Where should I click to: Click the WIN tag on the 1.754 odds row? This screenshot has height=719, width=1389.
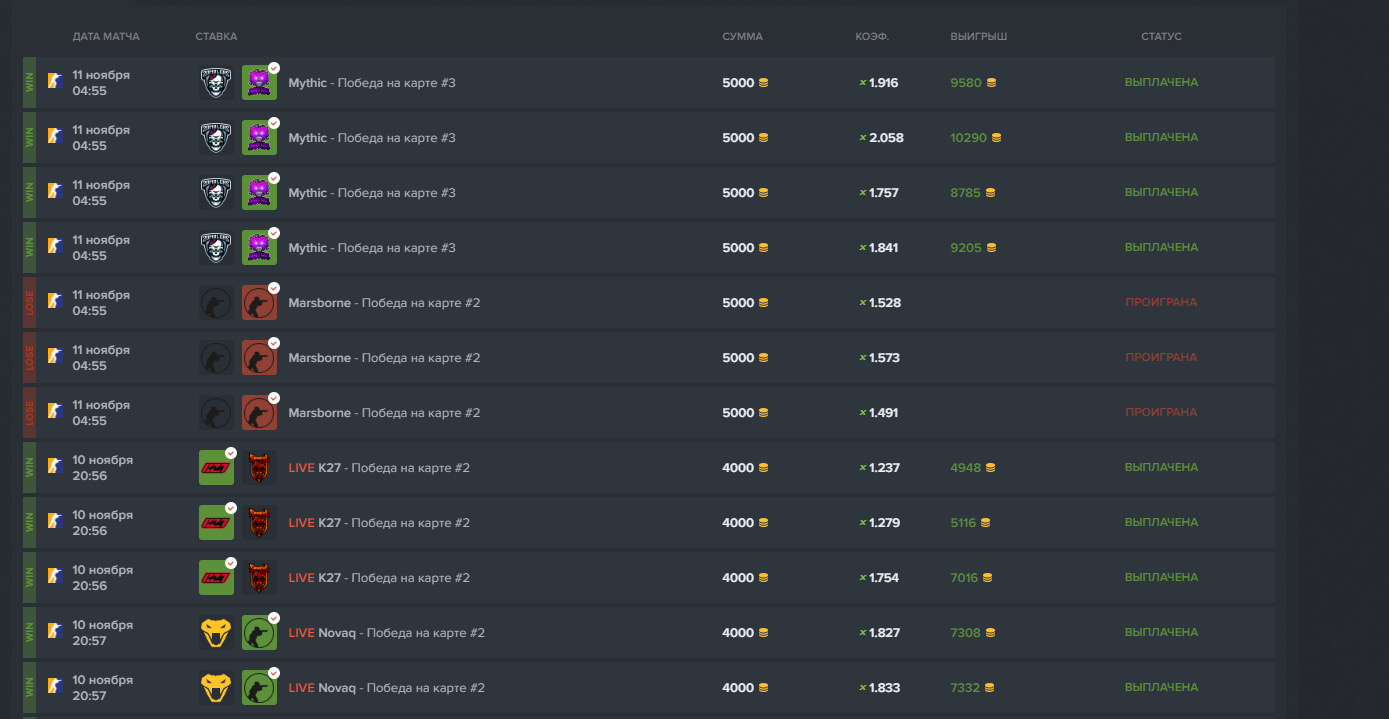pyautogui.click(x=30, y=578)
